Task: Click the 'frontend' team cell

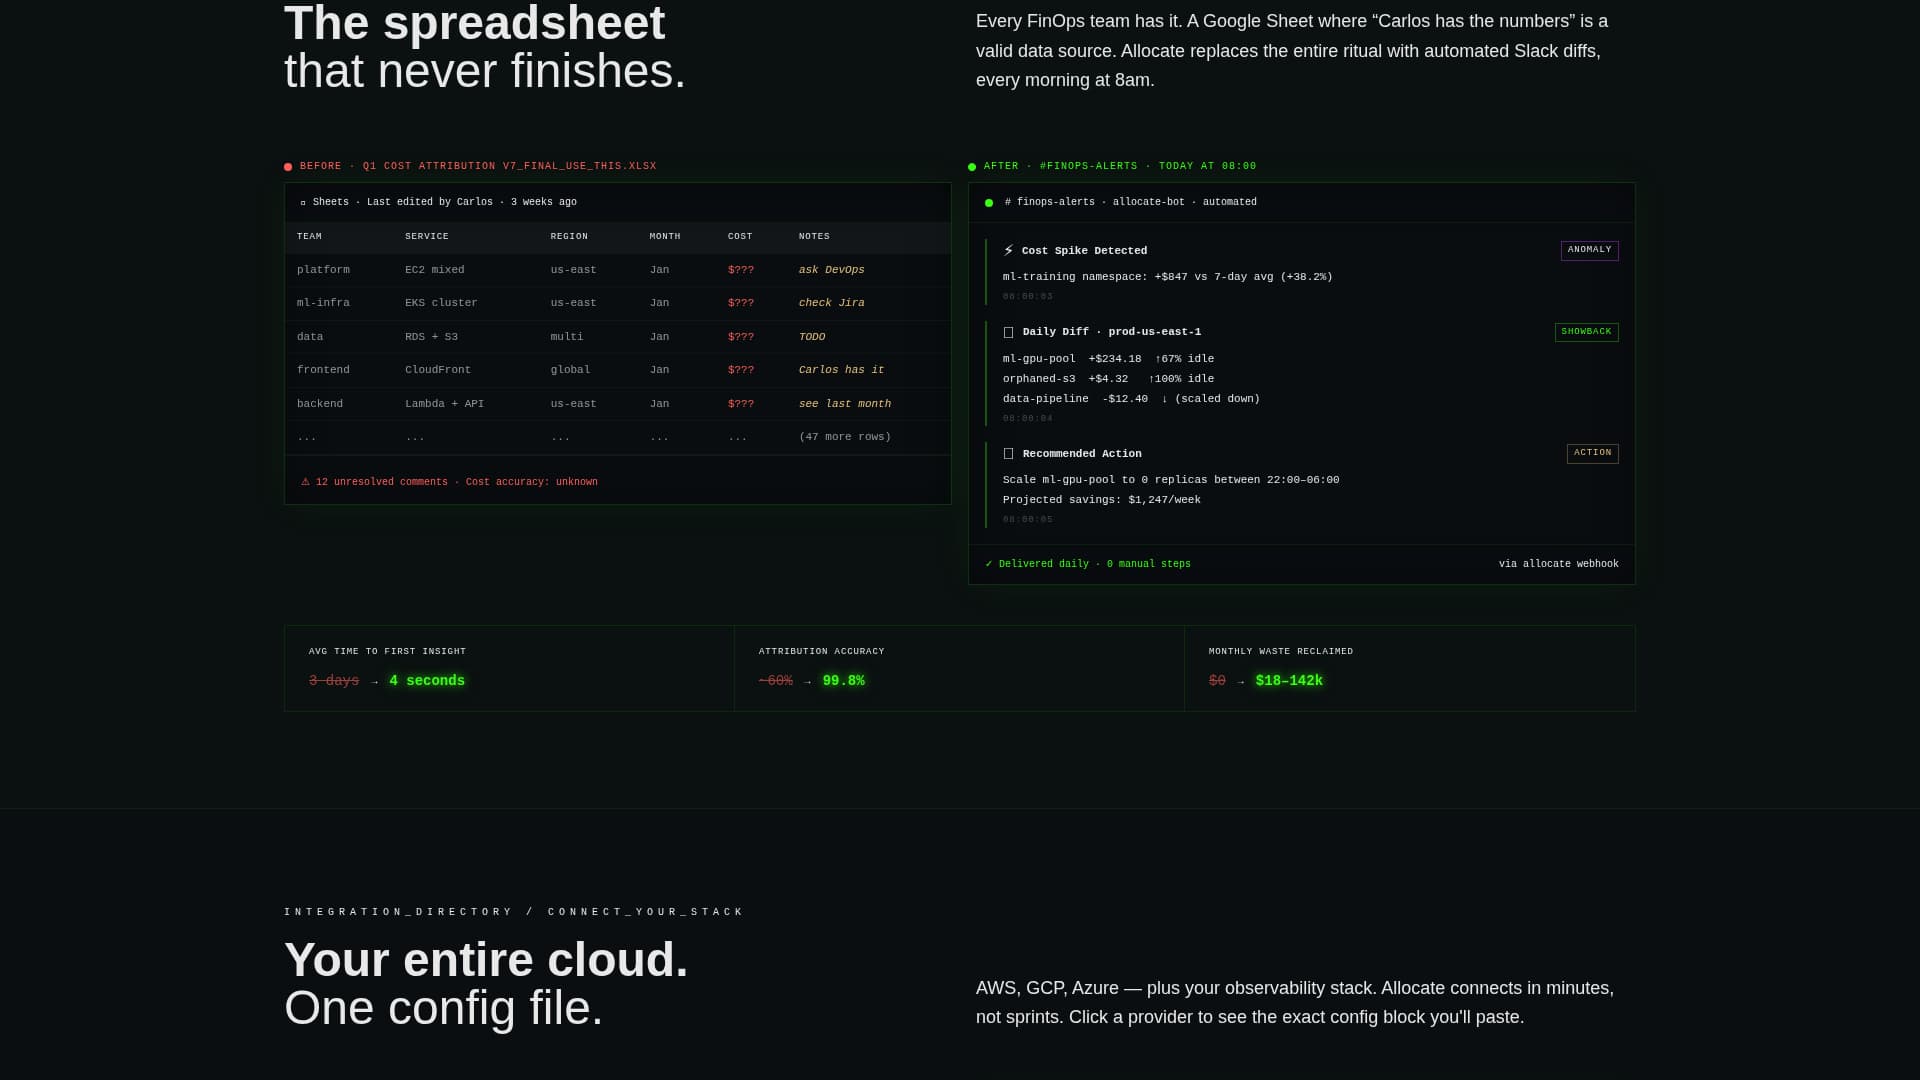Action: coord(323,370)
